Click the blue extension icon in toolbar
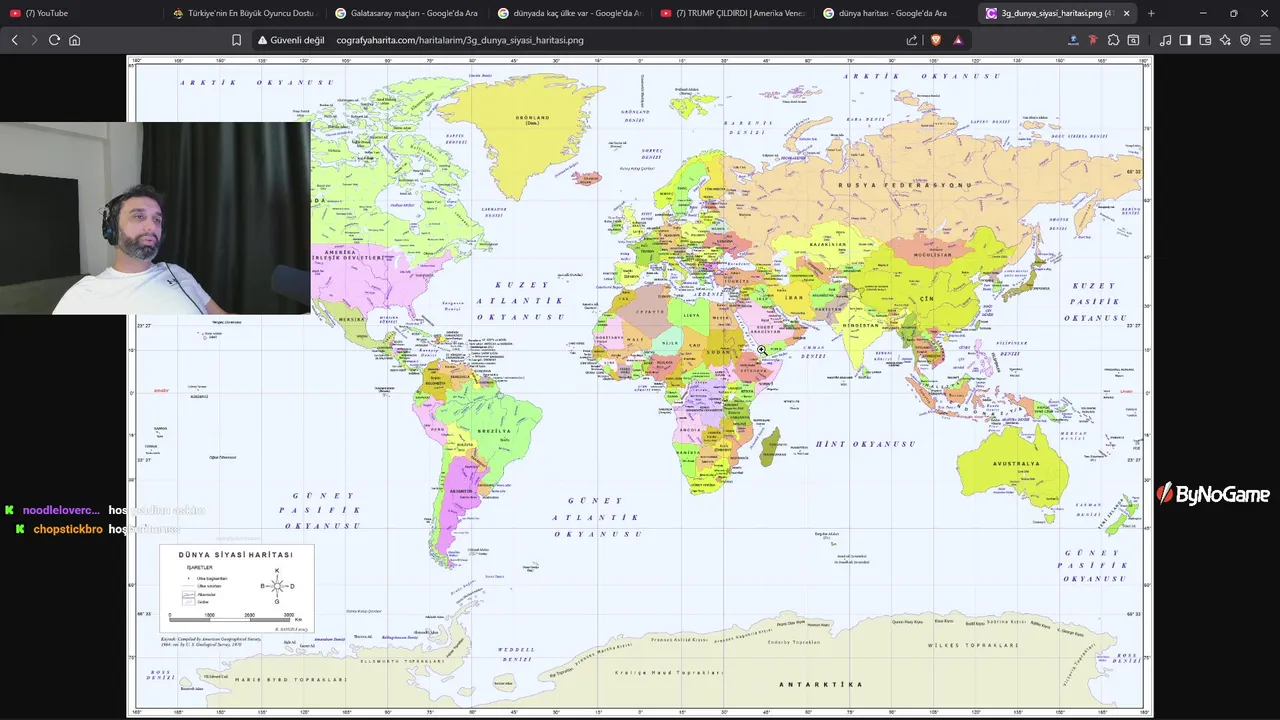Screen dimensions: 1280x720 1073,40
